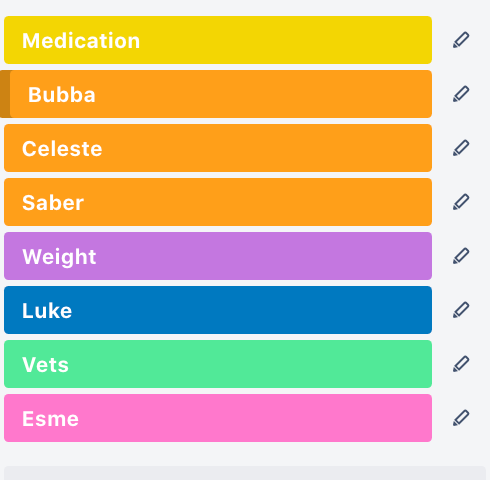490x480 pixels.
Task: Toggle the green Vets label
Action: pyautogui.click(x=218, y=364)
